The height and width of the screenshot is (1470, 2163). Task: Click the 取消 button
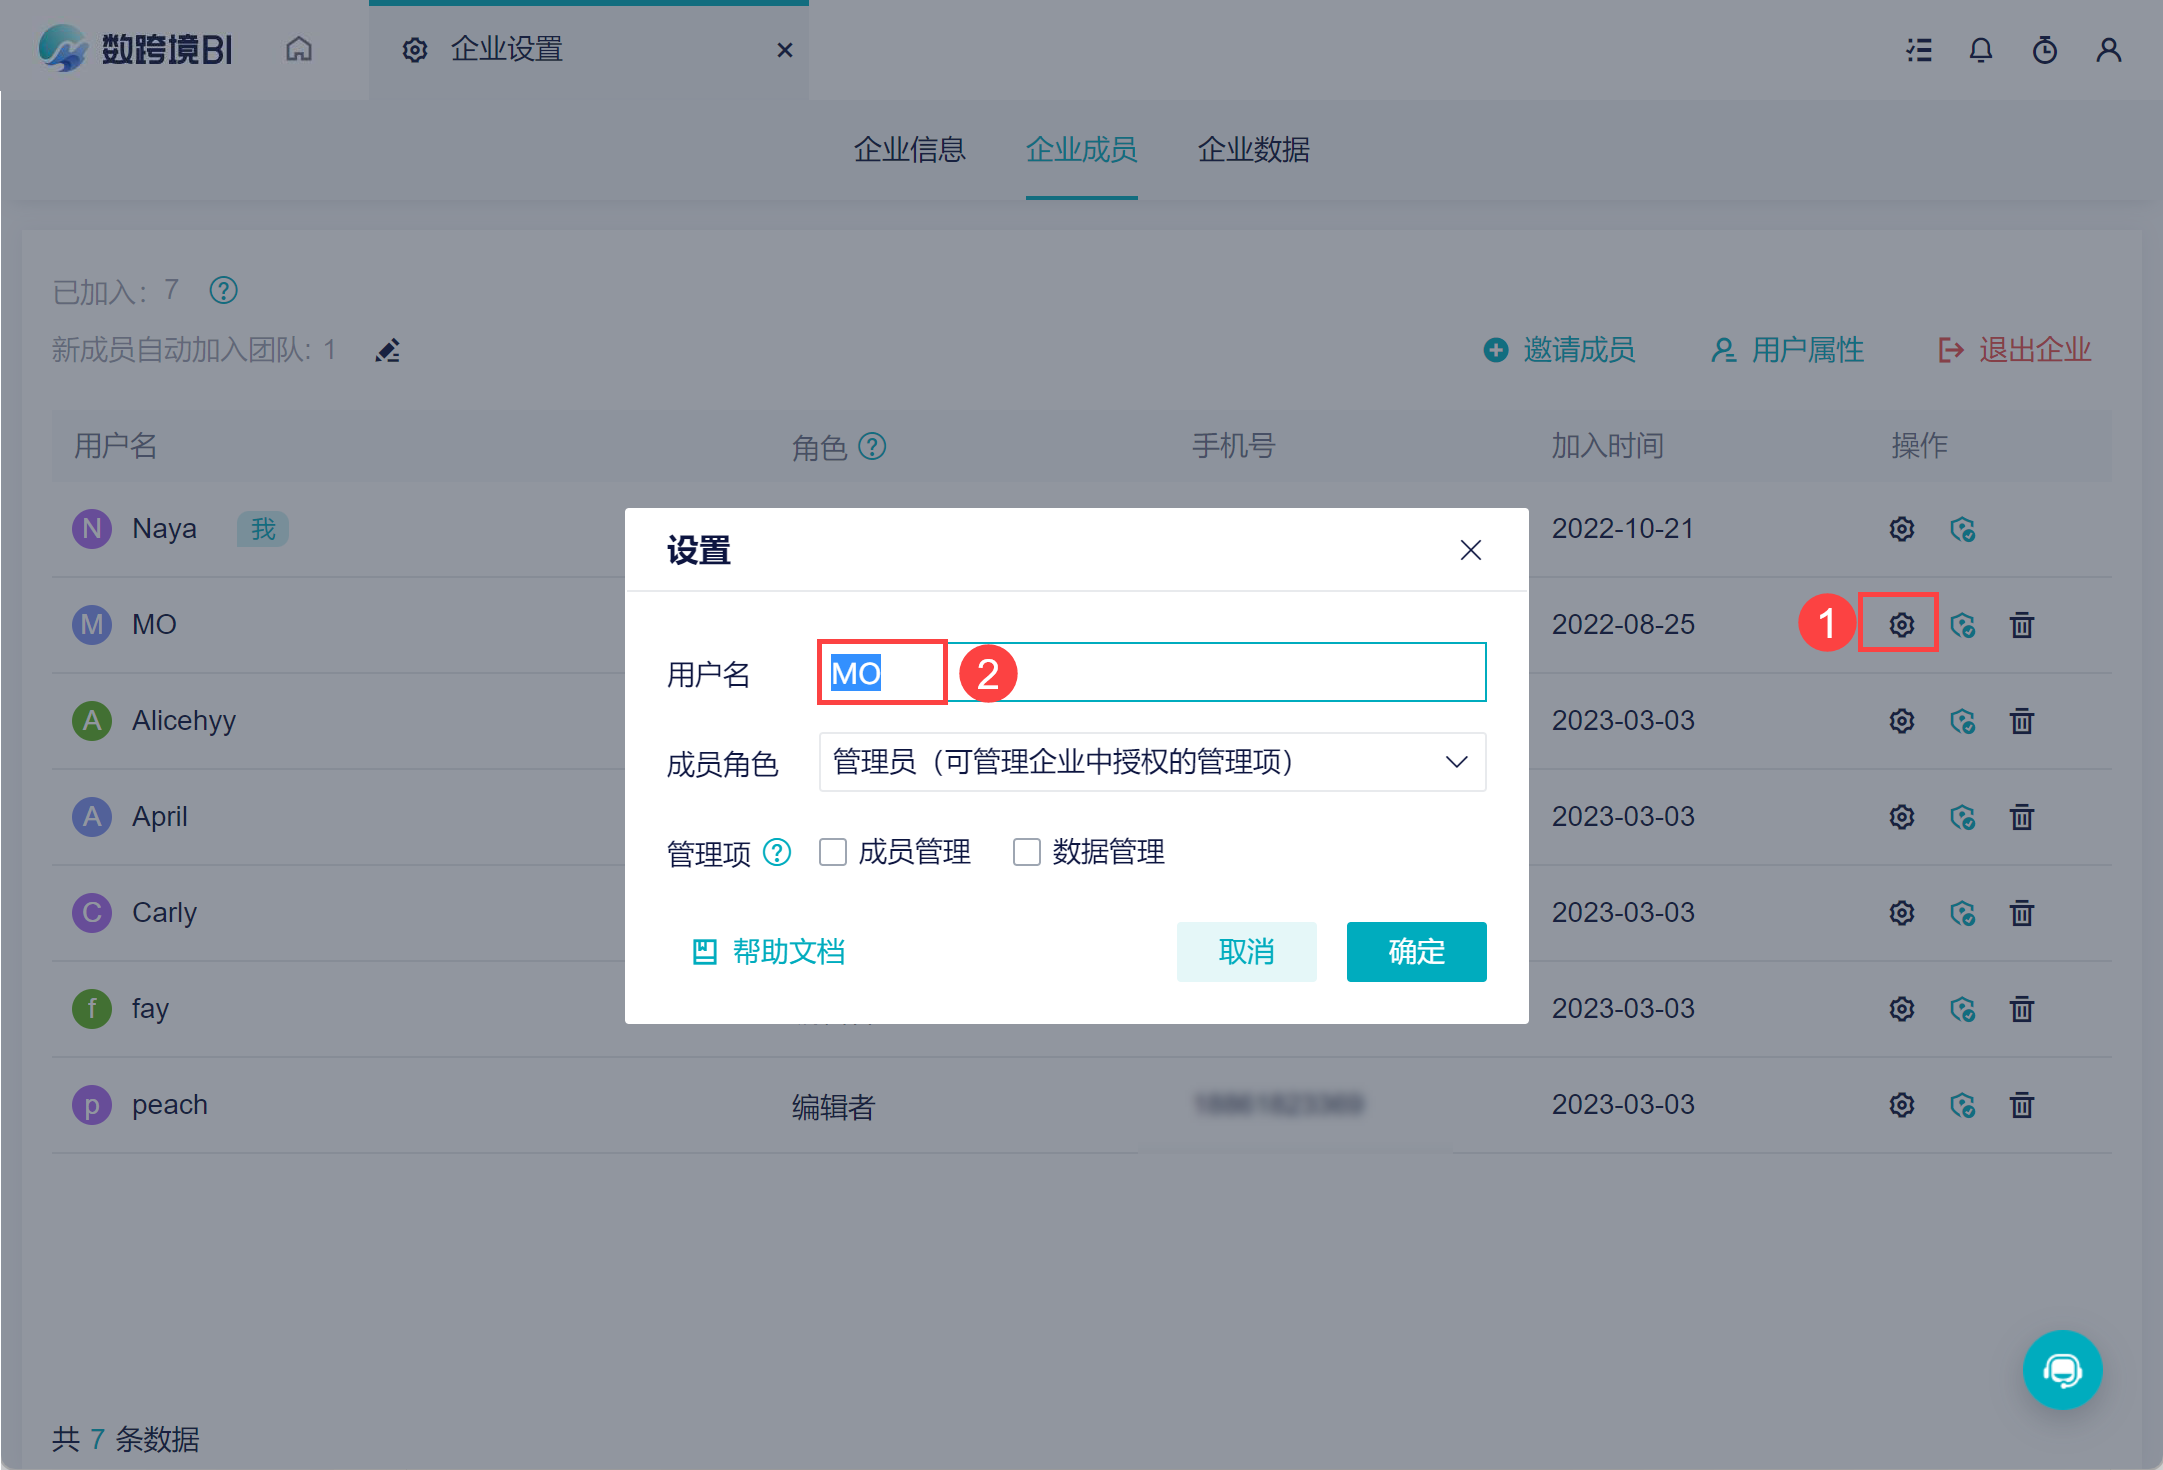1245,951
